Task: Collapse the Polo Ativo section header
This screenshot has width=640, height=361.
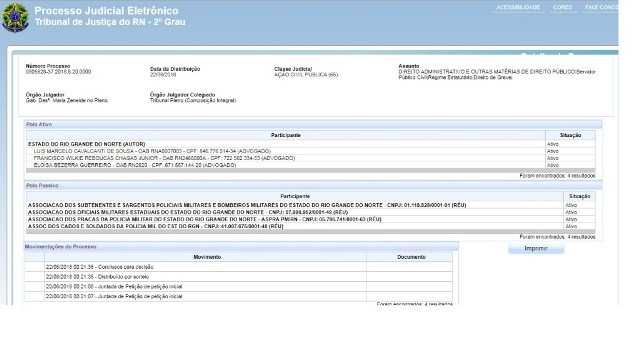Action: coord(313,124)
